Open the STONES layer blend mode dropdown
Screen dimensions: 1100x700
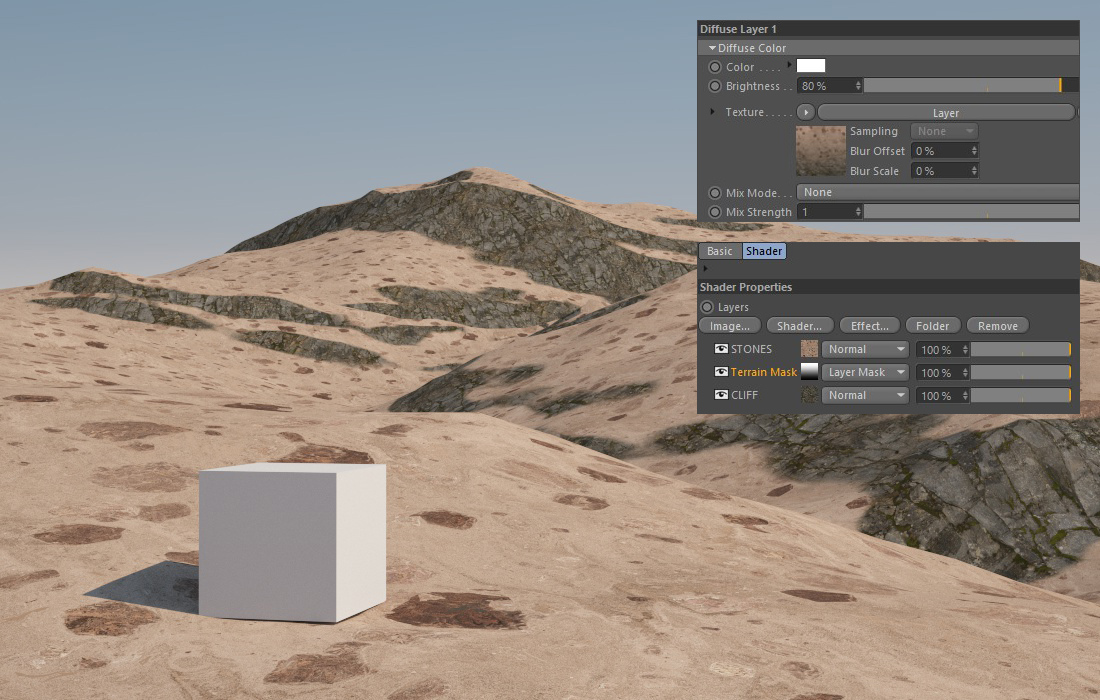click(x=865, y=349)
